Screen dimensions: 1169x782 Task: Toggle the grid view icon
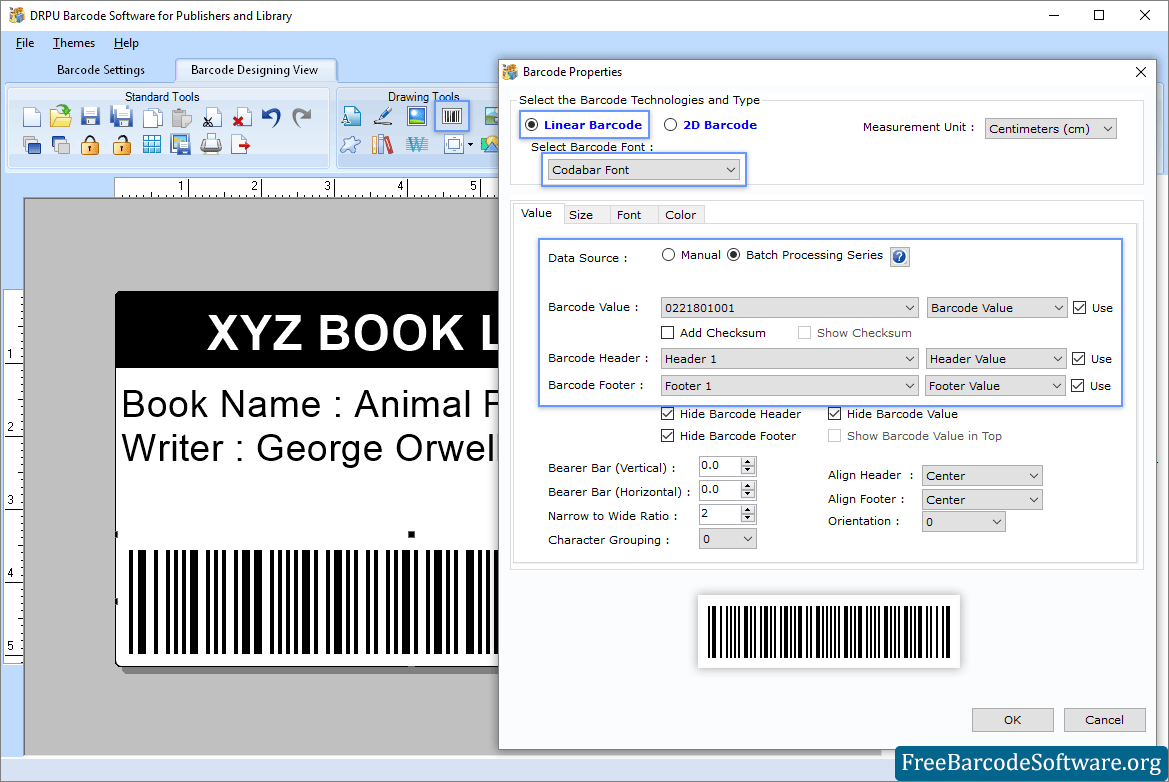click(x=151, y=145)
